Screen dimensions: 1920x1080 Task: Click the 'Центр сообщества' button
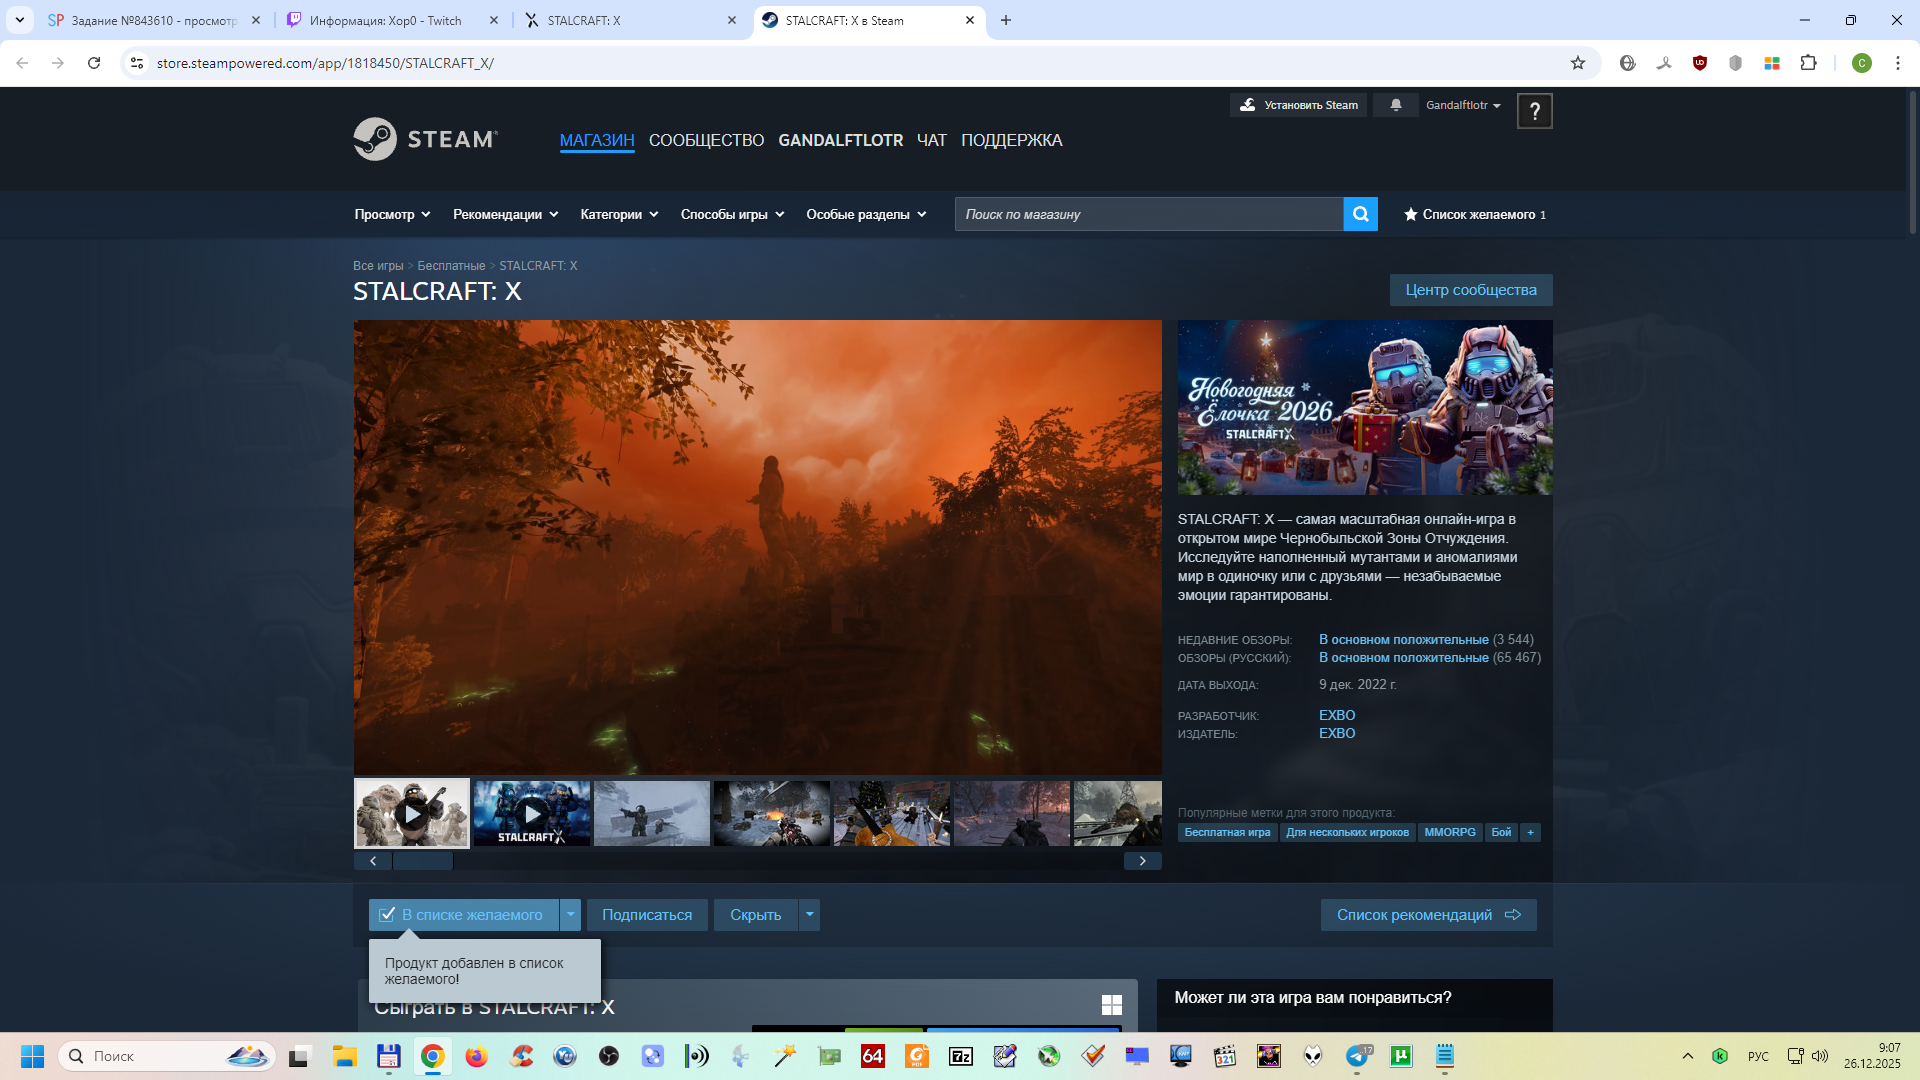coord(1470,290)
